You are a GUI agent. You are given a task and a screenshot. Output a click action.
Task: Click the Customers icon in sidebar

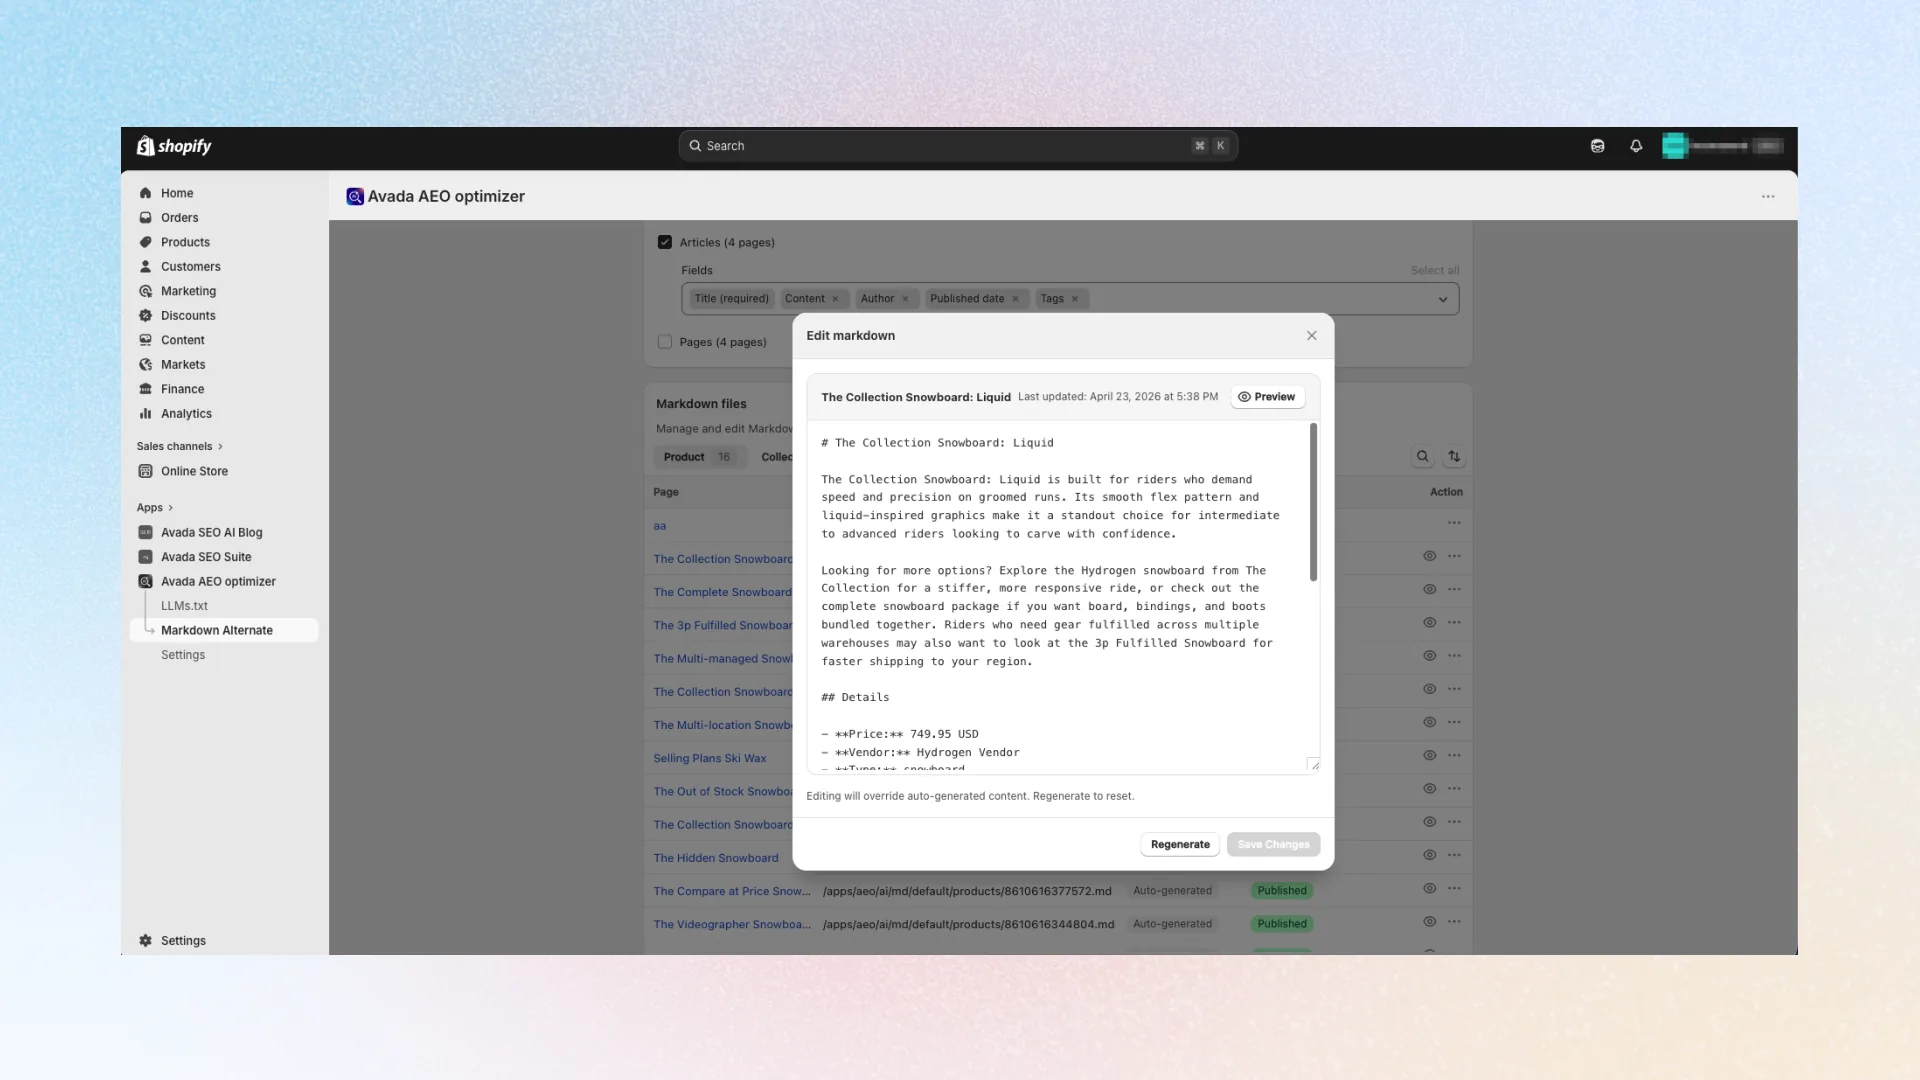tap(146, 267)
